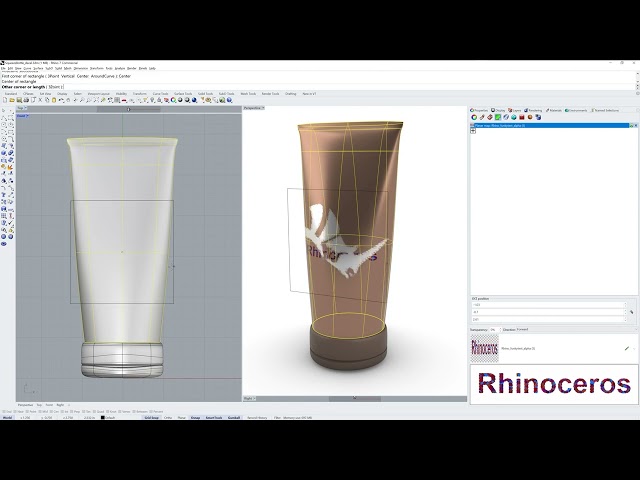Click the pick UVZ position button
Viewport: 640px width, 480px height.
pos(631,312)
